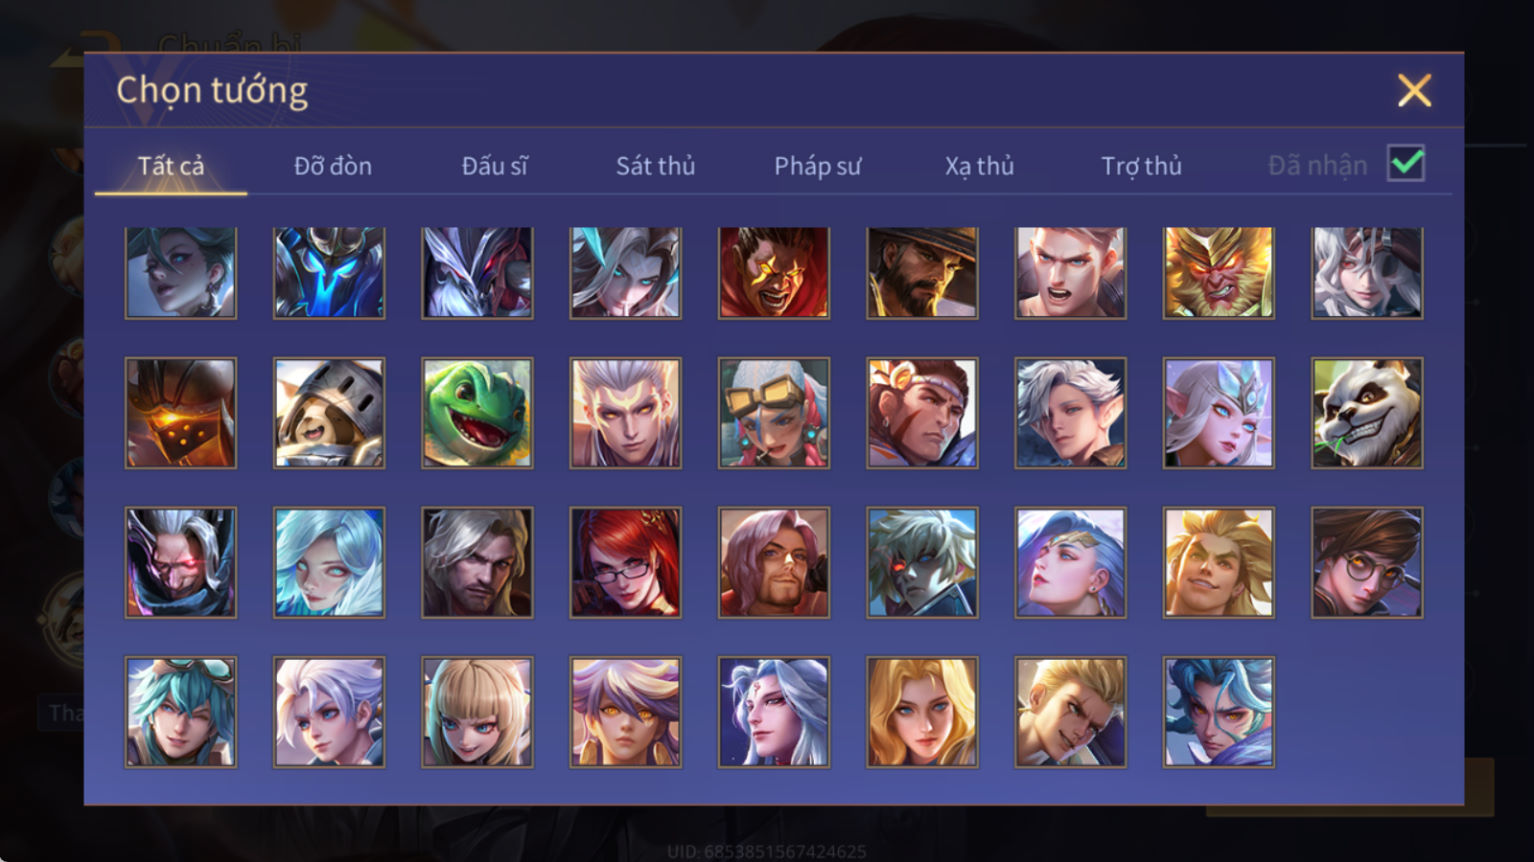Filter heroes by Xạ thủ tab

[979, 166]
